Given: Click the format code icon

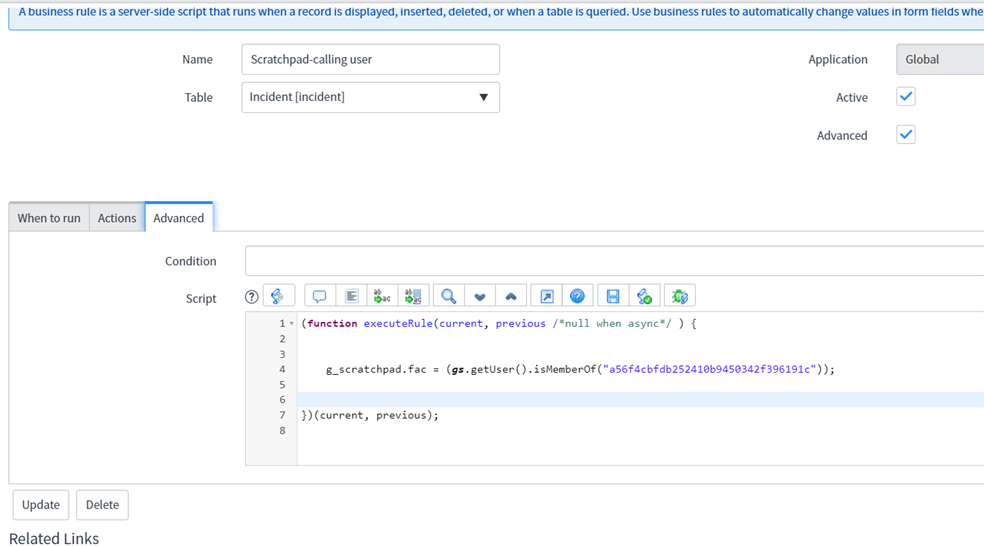Looking at the screenshot, I should tap(351, 296).
